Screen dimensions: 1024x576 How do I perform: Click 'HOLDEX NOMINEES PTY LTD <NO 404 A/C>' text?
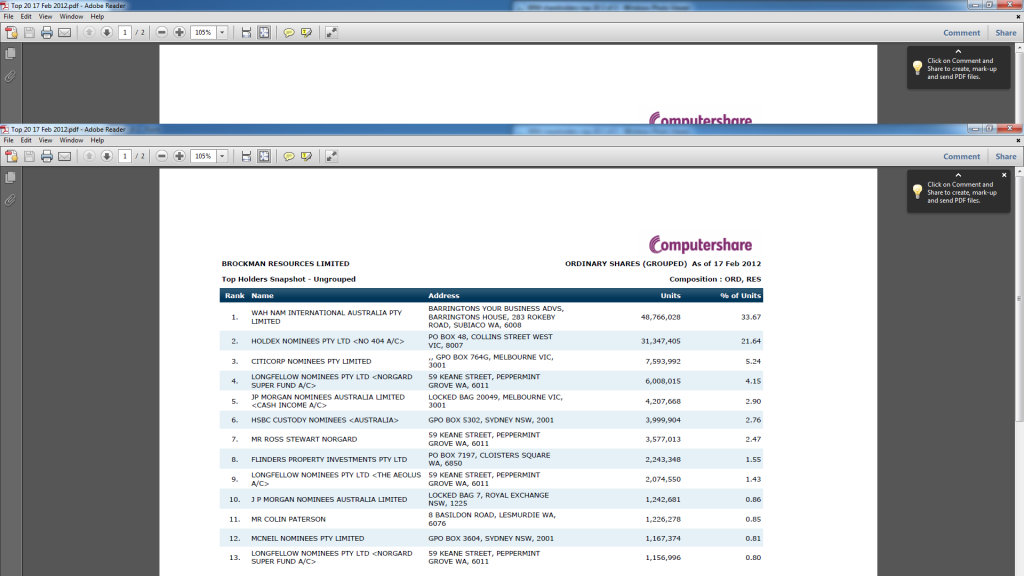(x=328, y=341)
